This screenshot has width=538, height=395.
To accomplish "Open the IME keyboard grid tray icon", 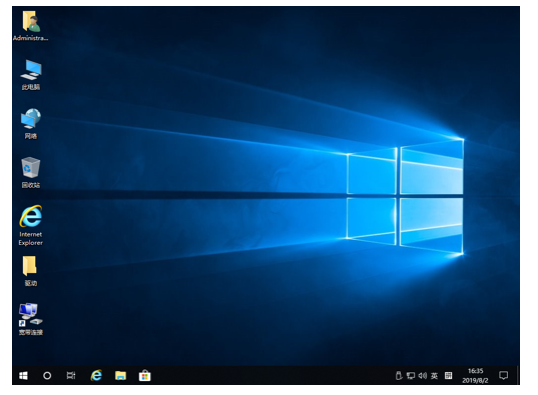I will coord(448,376).
